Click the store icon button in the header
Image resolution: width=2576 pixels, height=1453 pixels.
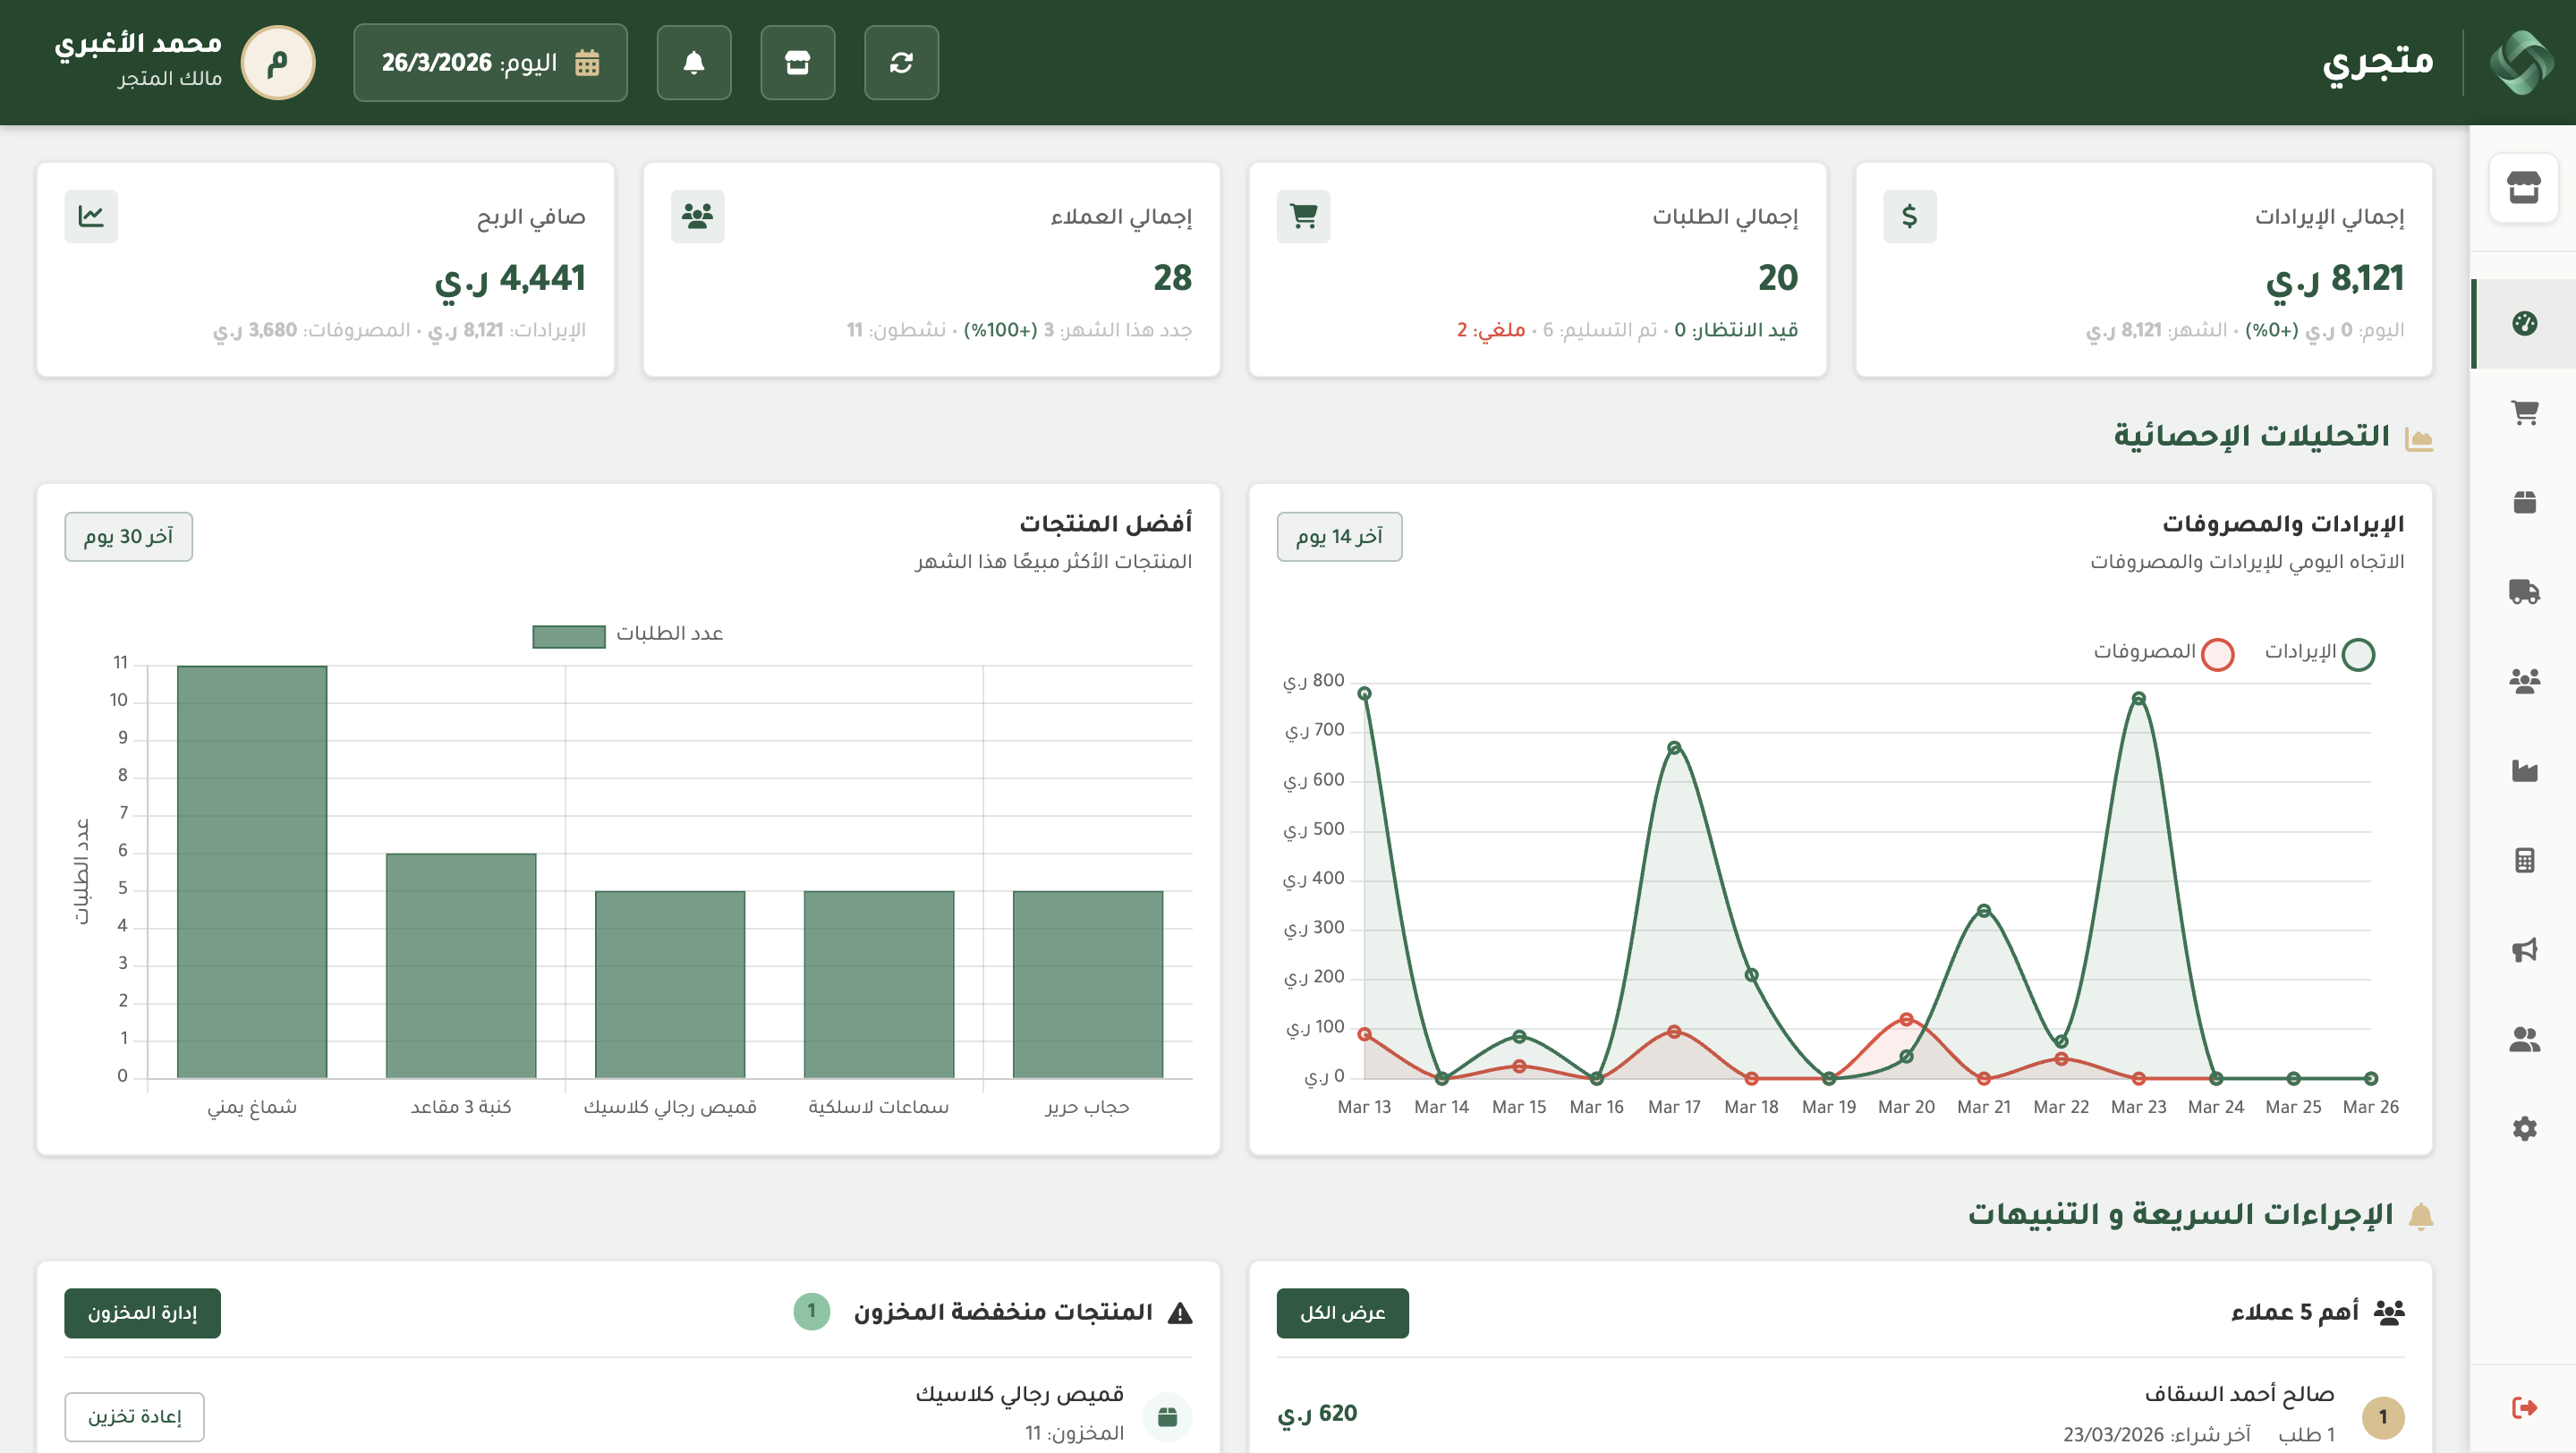797,62
